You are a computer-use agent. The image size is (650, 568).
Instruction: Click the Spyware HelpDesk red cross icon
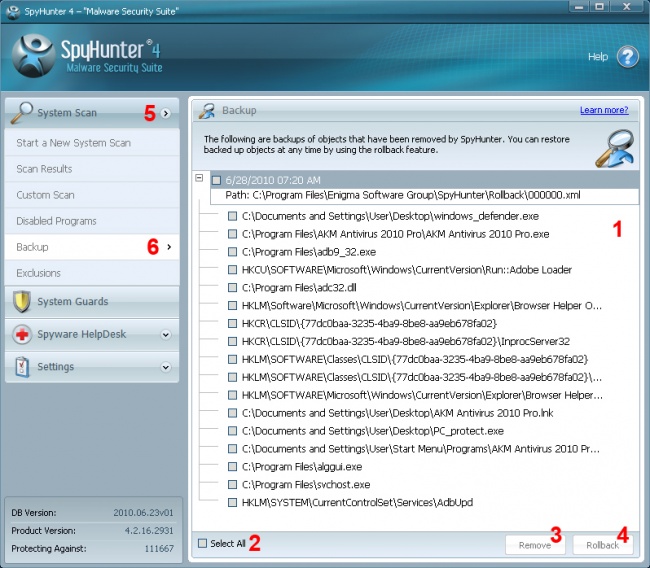pyautogui.click(x=22, y=334)
